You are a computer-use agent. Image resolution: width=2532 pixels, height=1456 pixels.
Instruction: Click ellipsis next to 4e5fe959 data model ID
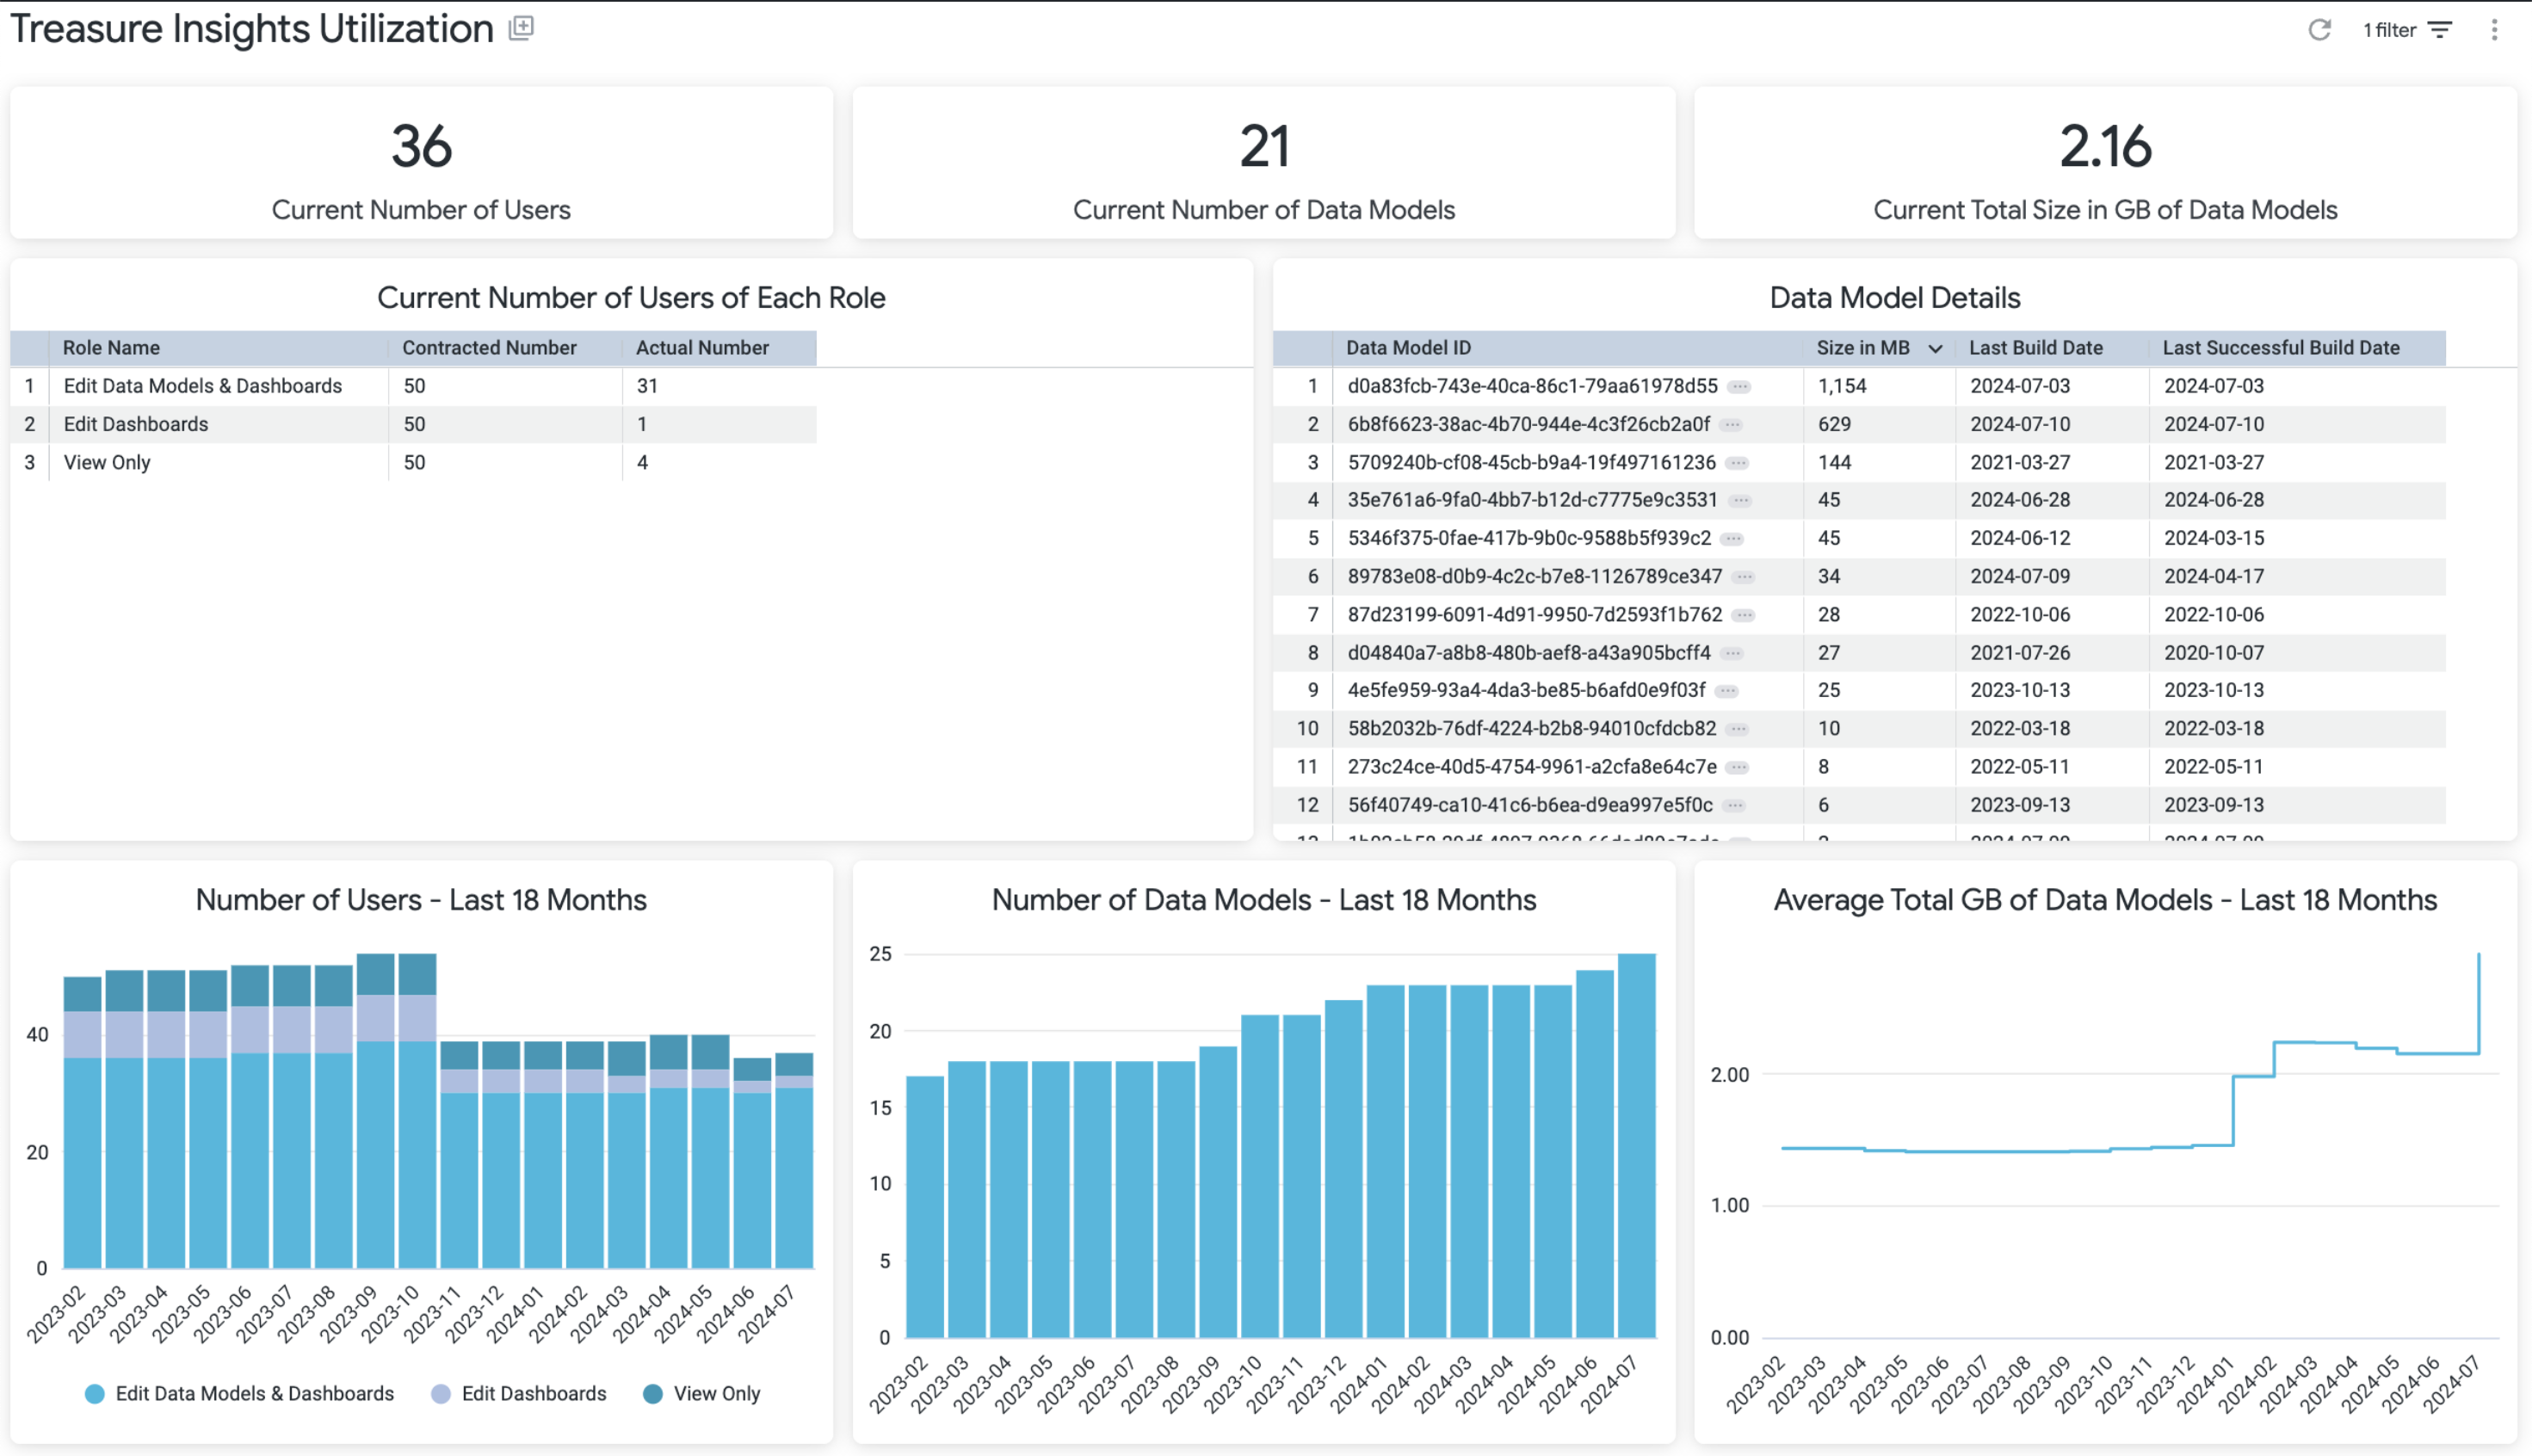pyautogui.click(x=1727, y=691)
